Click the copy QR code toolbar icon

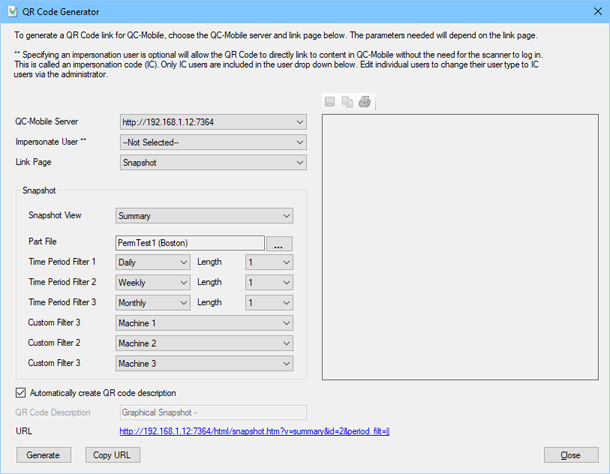point(347,102)
